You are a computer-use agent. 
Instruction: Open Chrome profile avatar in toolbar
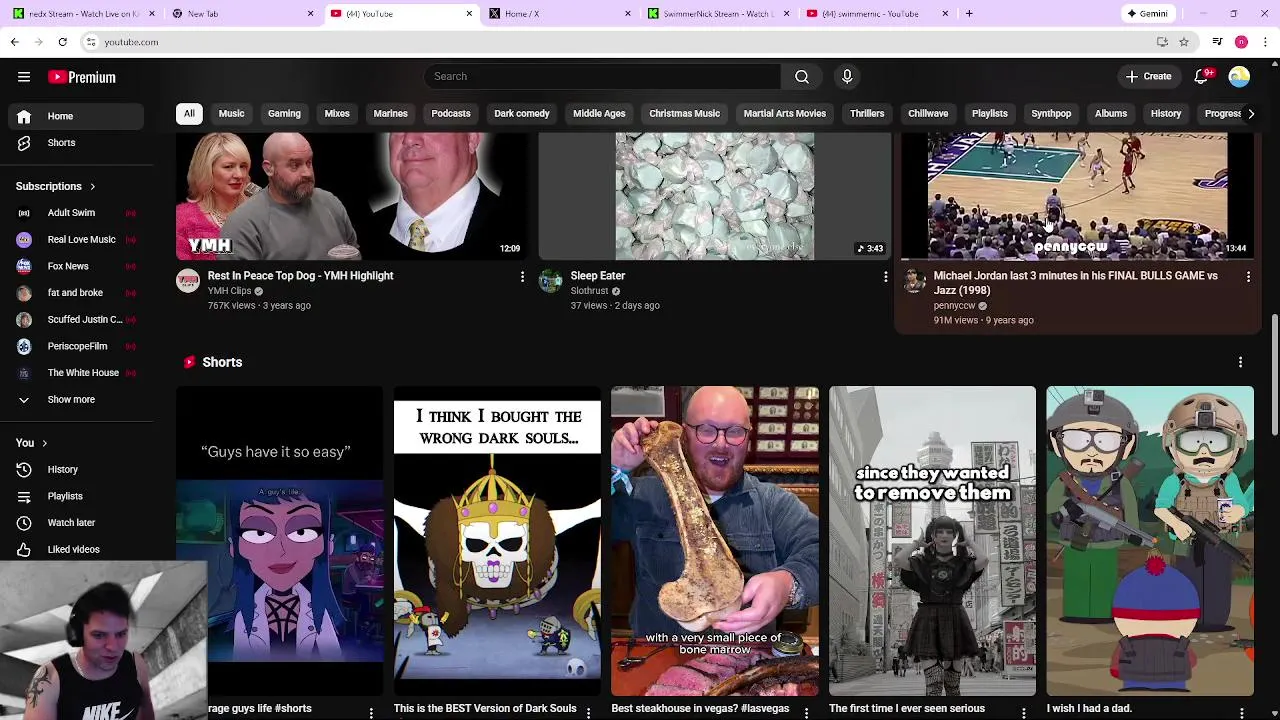point(1241,42)
